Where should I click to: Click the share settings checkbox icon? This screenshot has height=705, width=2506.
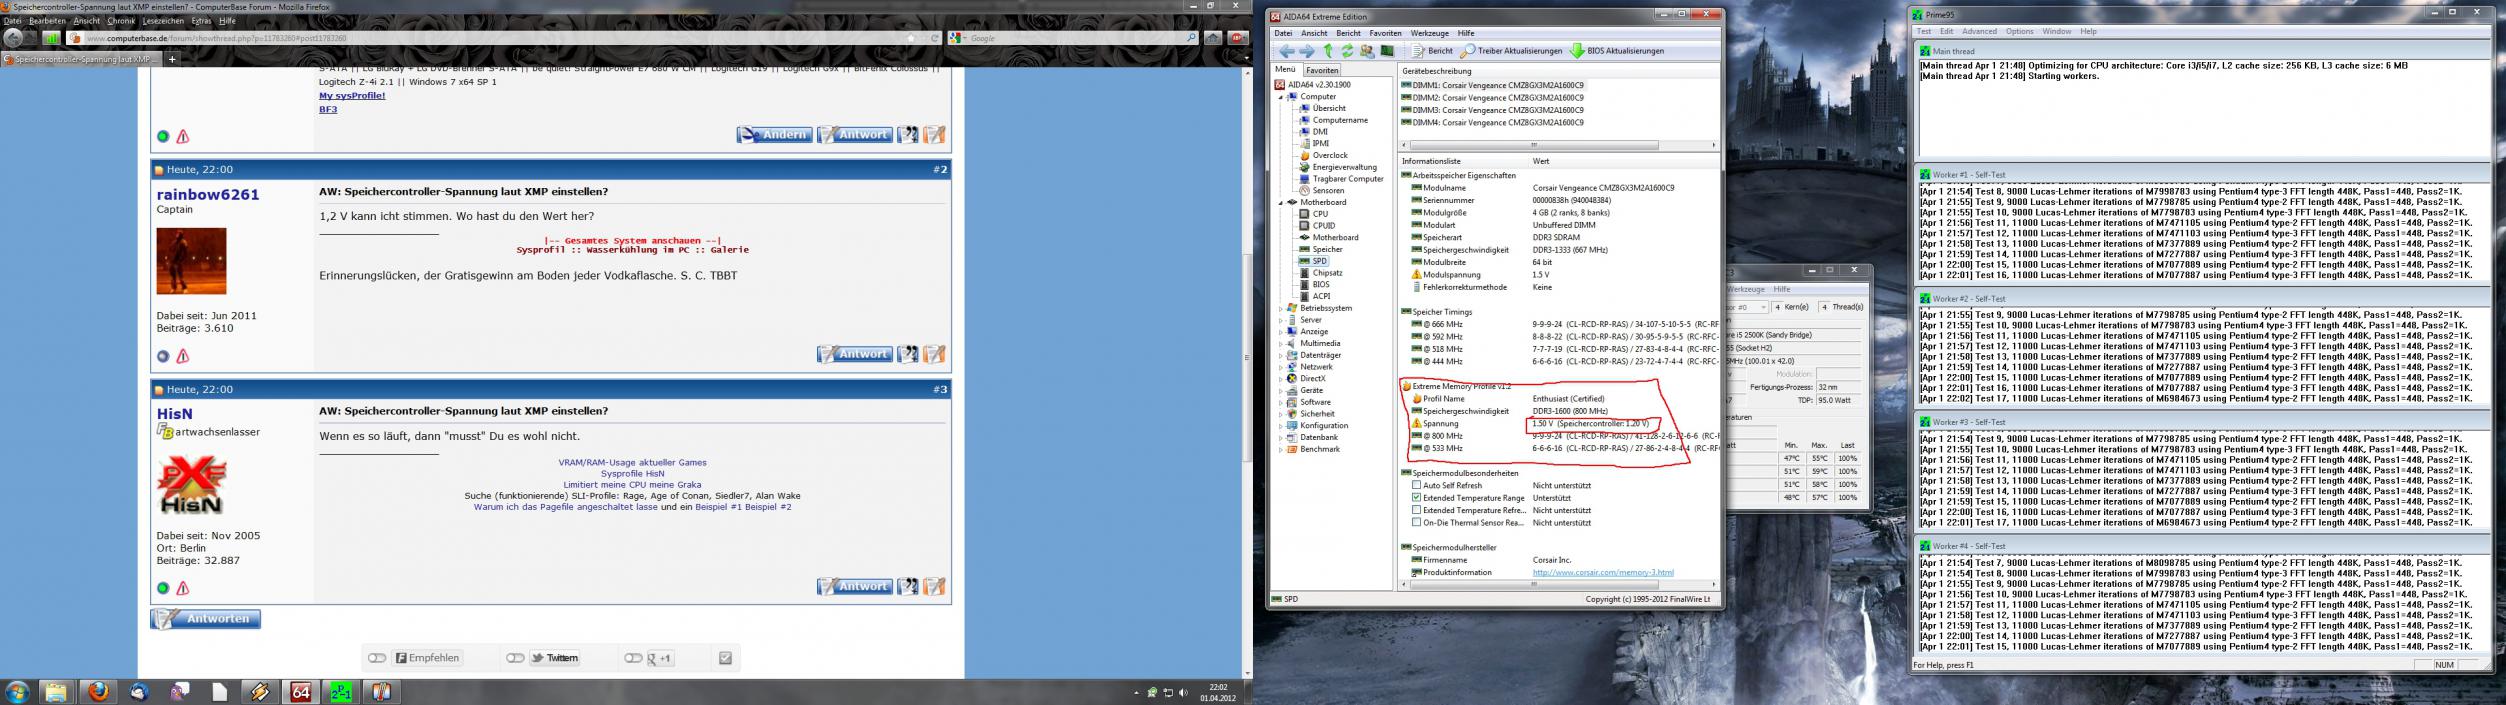tap(726, 658)
